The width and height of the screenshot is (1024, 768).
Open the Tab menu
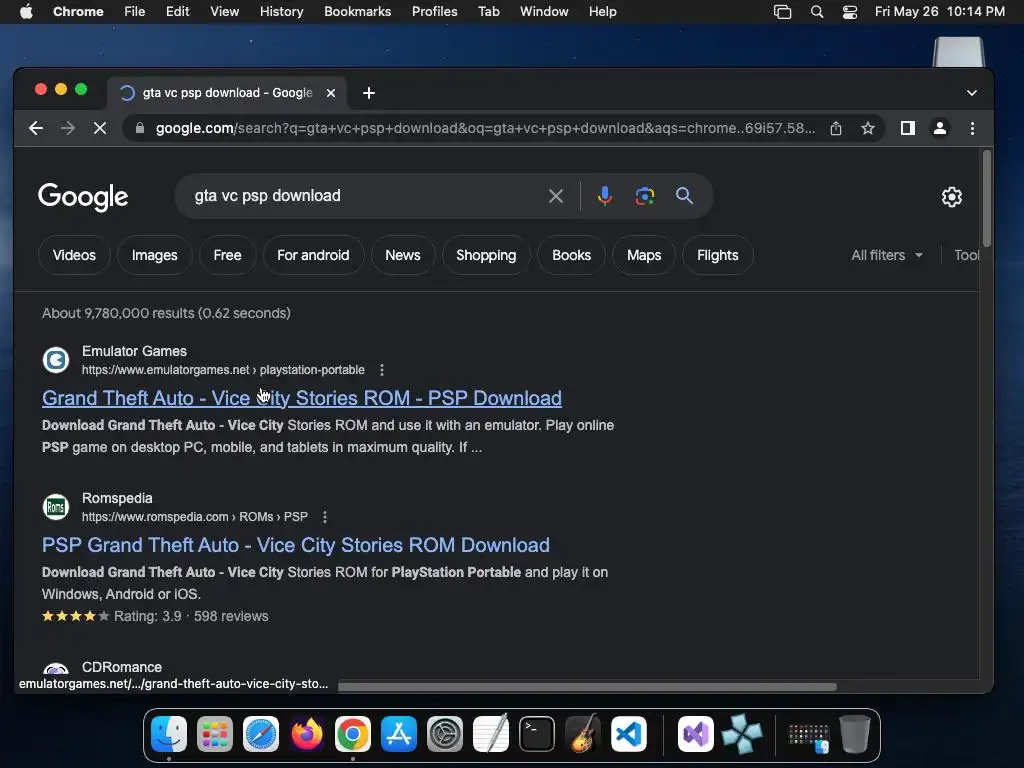(x=488, y=12)
